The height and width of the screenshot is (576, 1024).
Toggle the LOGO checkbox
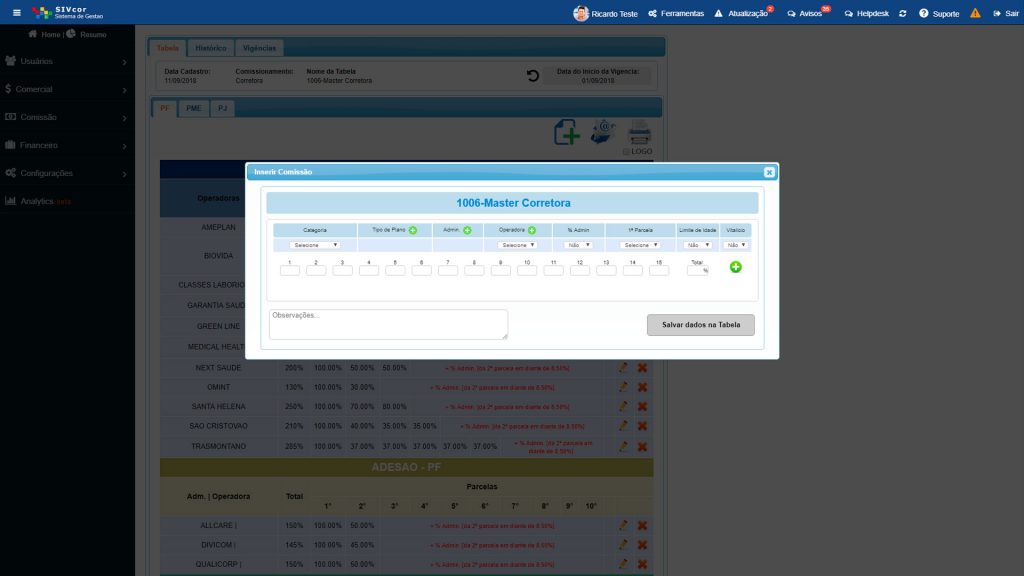pyautogui.click(x=626, y=152)
